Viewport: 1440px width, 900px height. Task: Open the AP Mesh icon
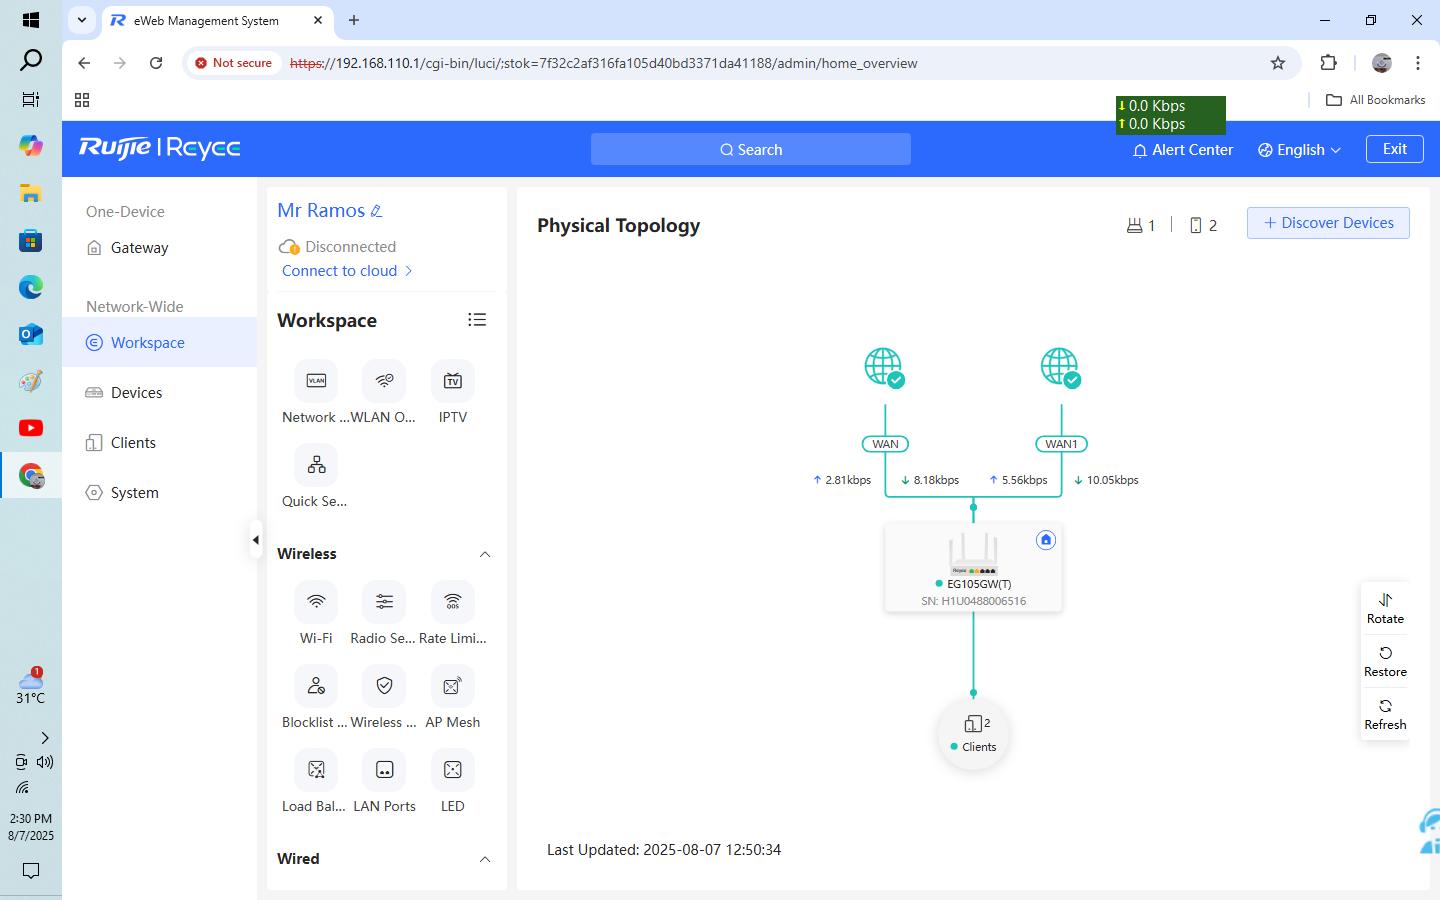coord(453,686)
